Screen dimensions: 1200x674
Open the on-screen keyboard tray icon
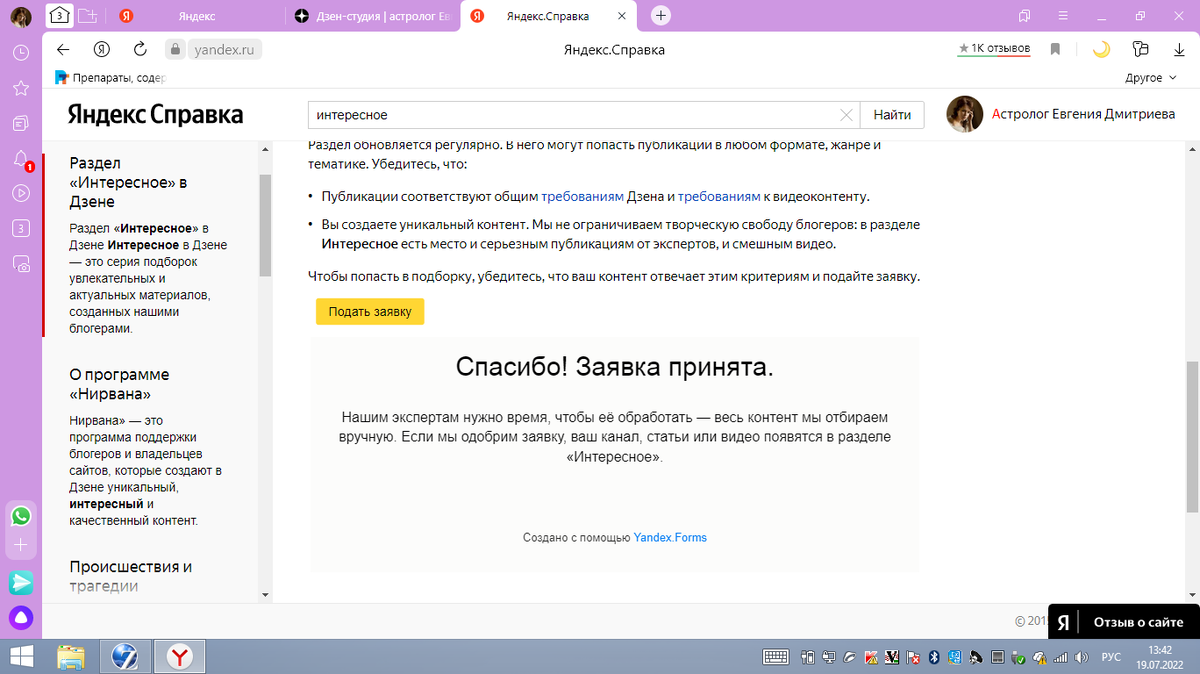tap(775, 657)
